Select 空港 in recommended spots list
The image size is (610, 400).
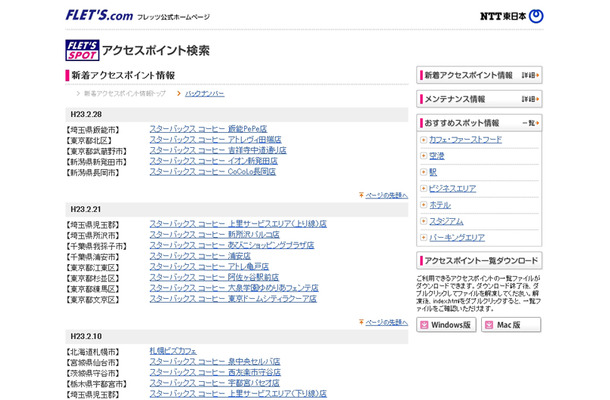pyautogui.click(x=437, y=156)
